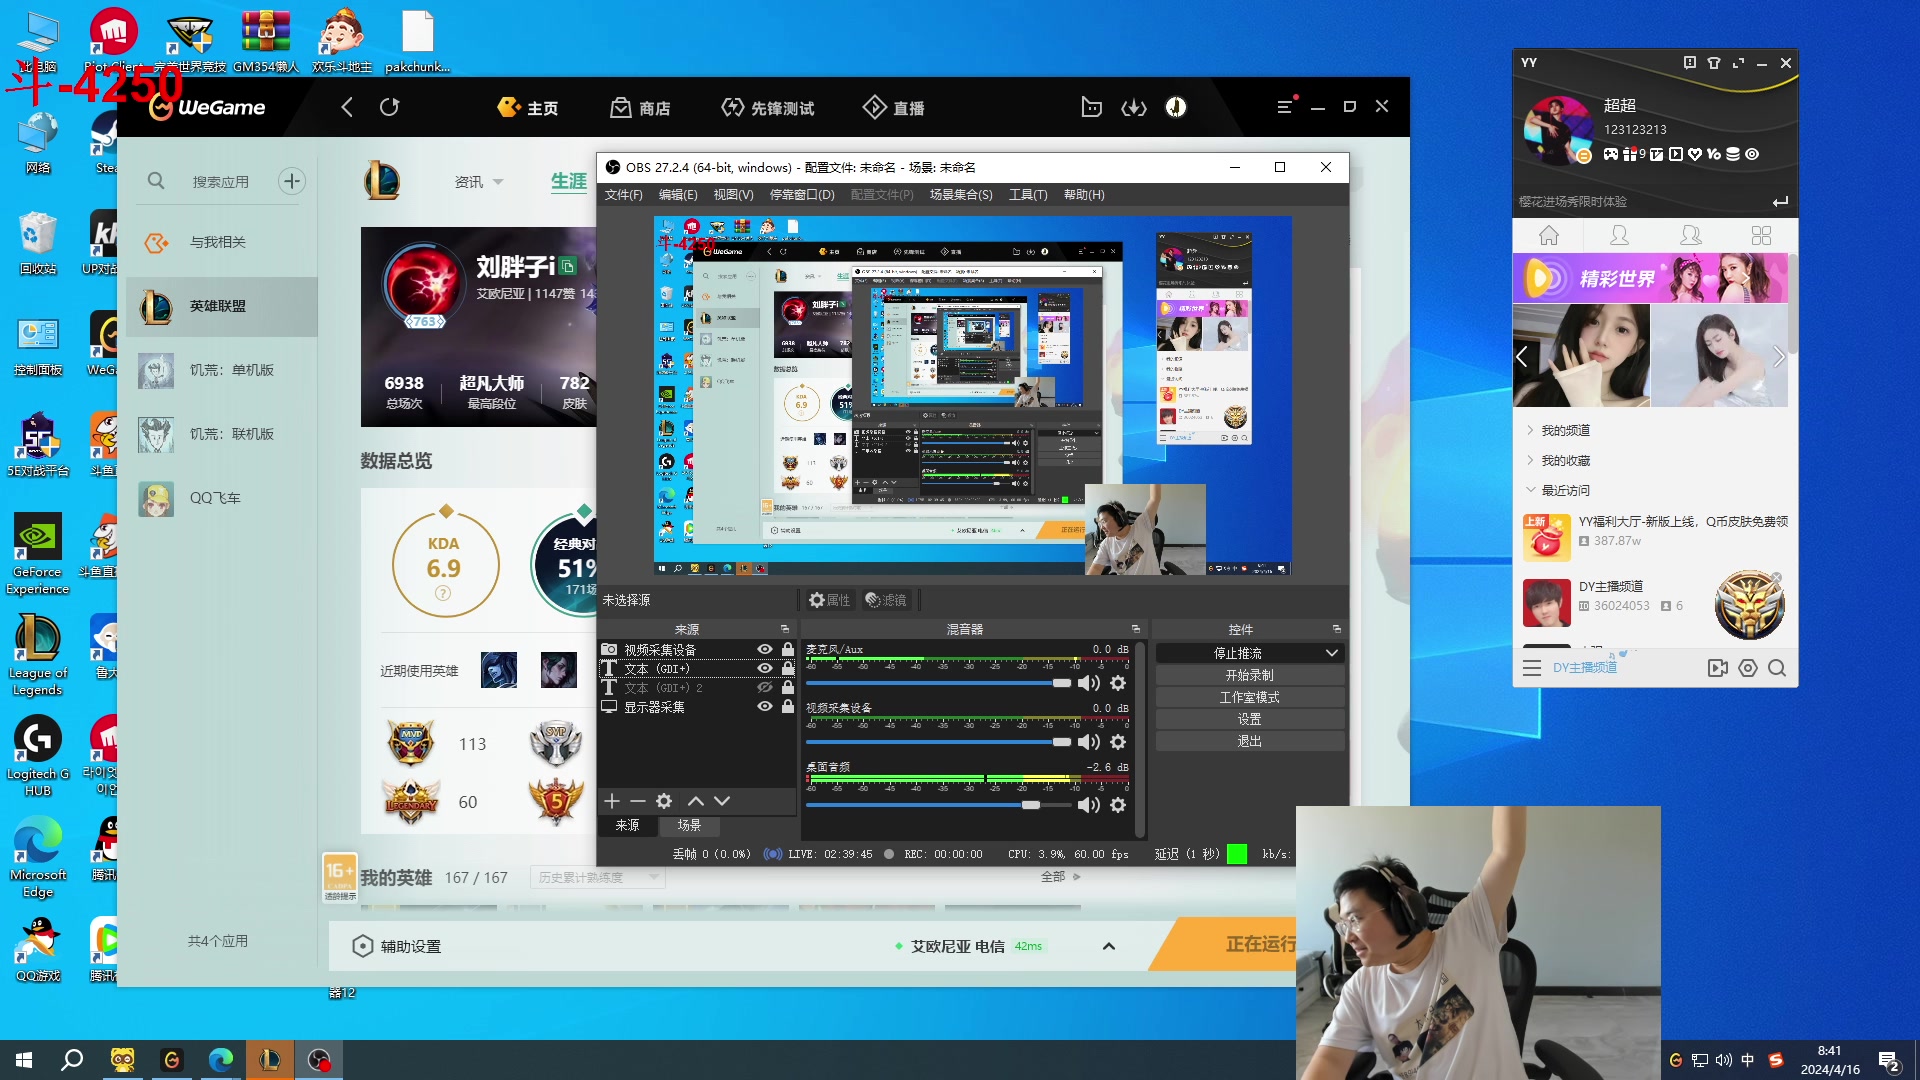The width and height of the screenshot is (1920, 1080).
Task: Hide the 文本 (GDI+) source
Action: [765, 668]
